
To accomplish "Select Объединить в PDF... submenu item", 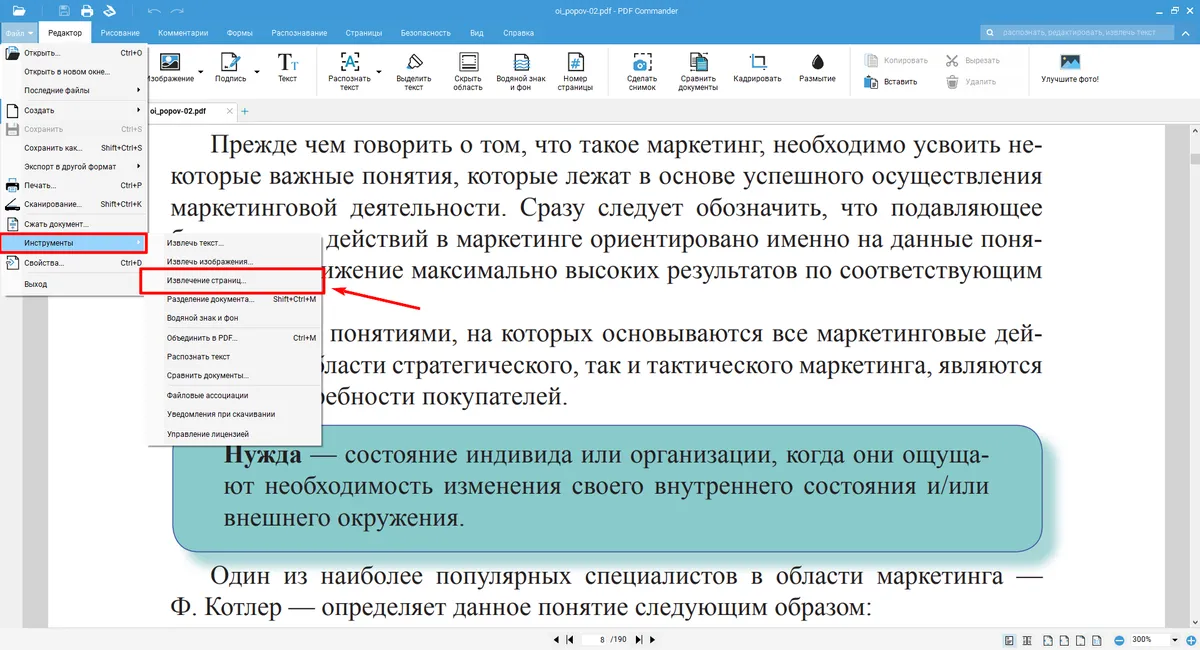I will point(235,338).
